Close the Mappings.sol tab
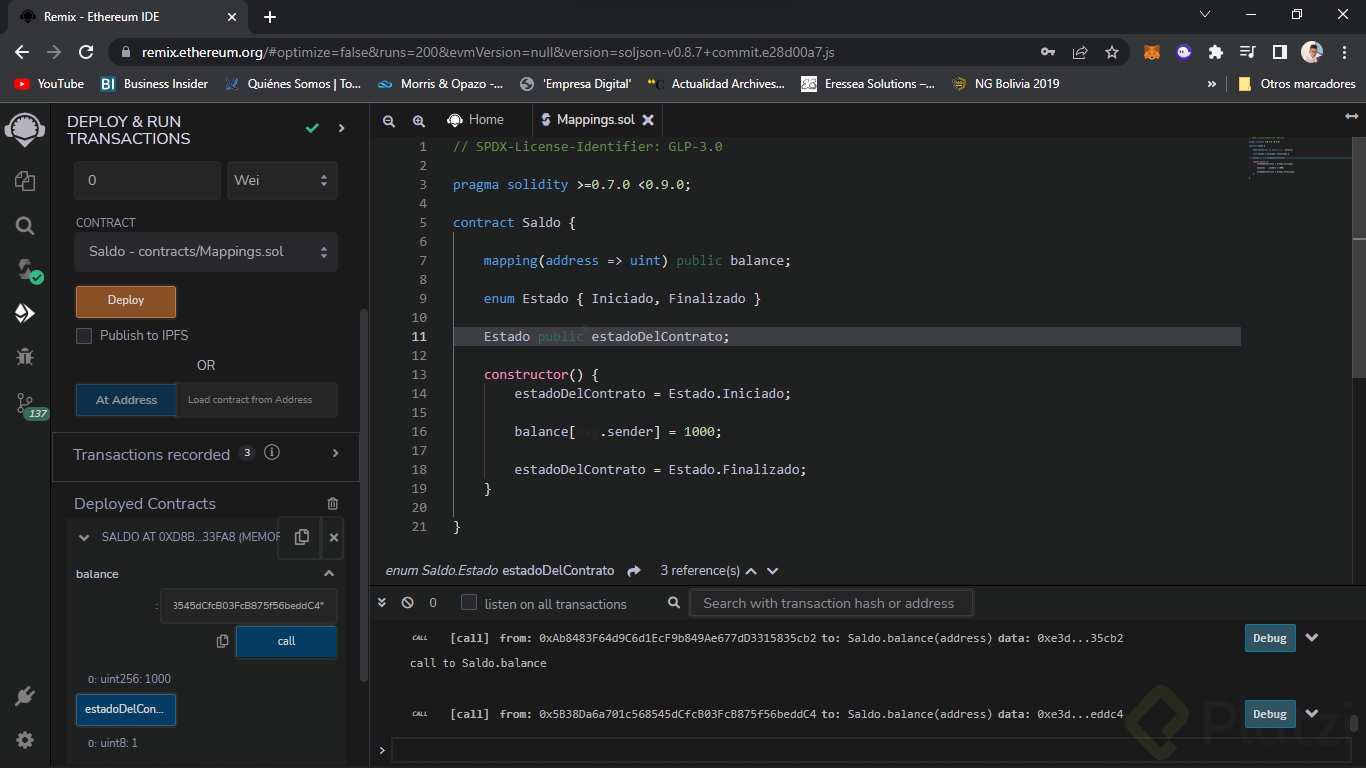 tap(648, 120)
